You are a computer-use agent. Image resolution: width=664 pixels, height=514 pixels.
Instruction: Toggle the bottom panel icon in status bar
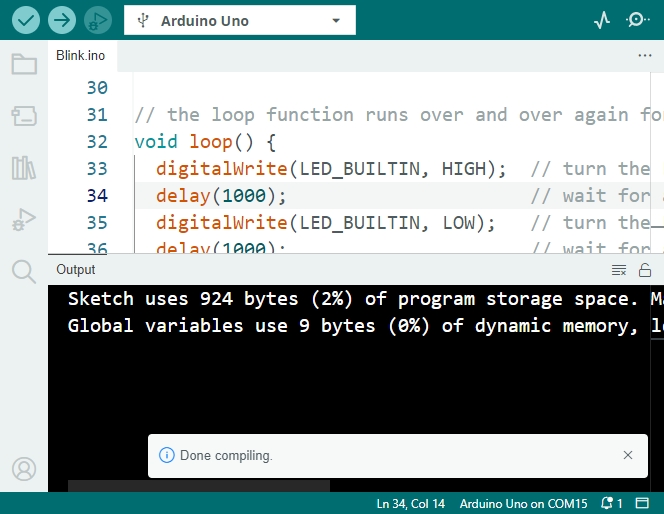[x=642, y=503]
